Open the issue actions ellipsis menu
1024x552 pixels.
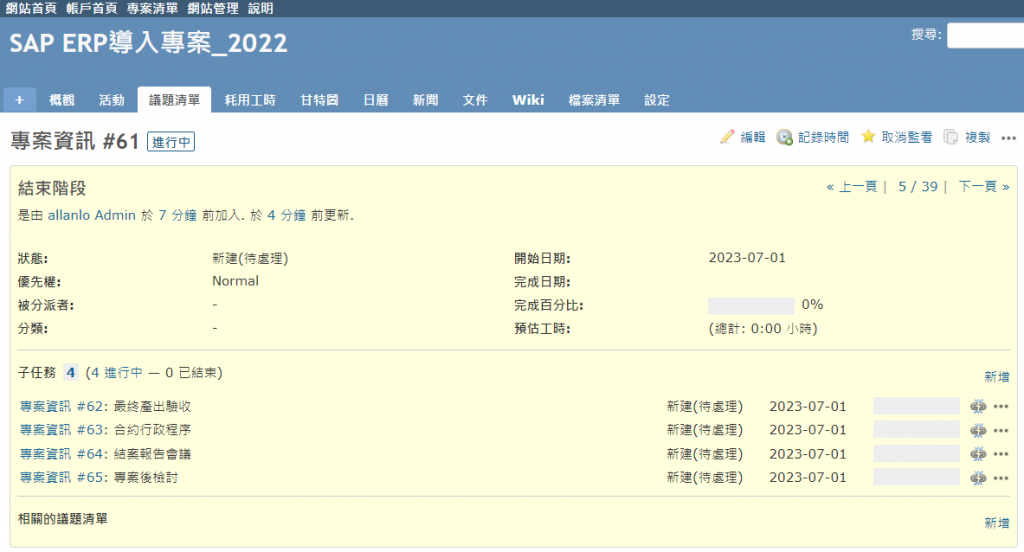point(1008,138)
